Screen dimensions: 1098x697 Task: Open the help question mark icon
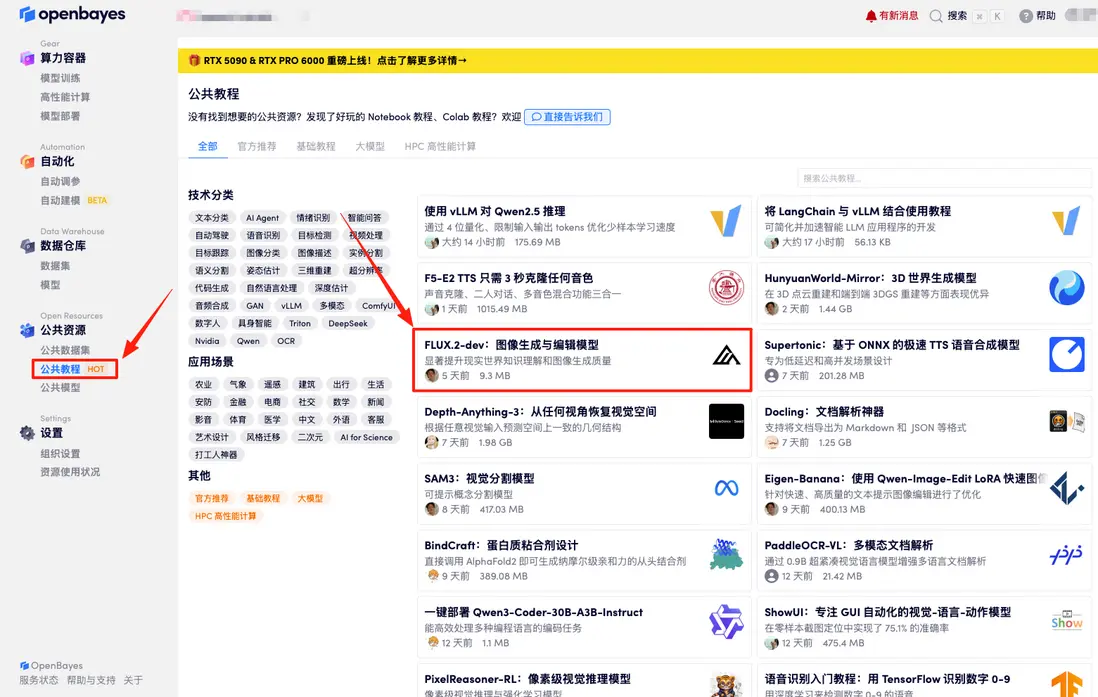(1026, 16)
